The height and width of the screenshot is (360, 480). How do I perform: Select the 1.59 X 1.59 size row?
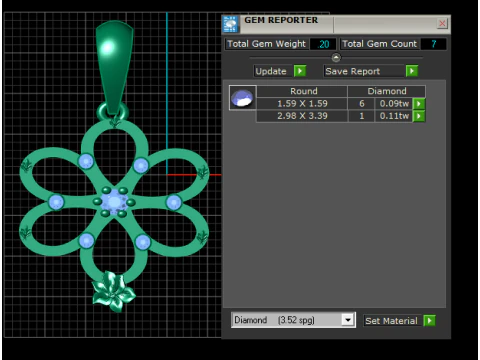click(x=302, y=104)
